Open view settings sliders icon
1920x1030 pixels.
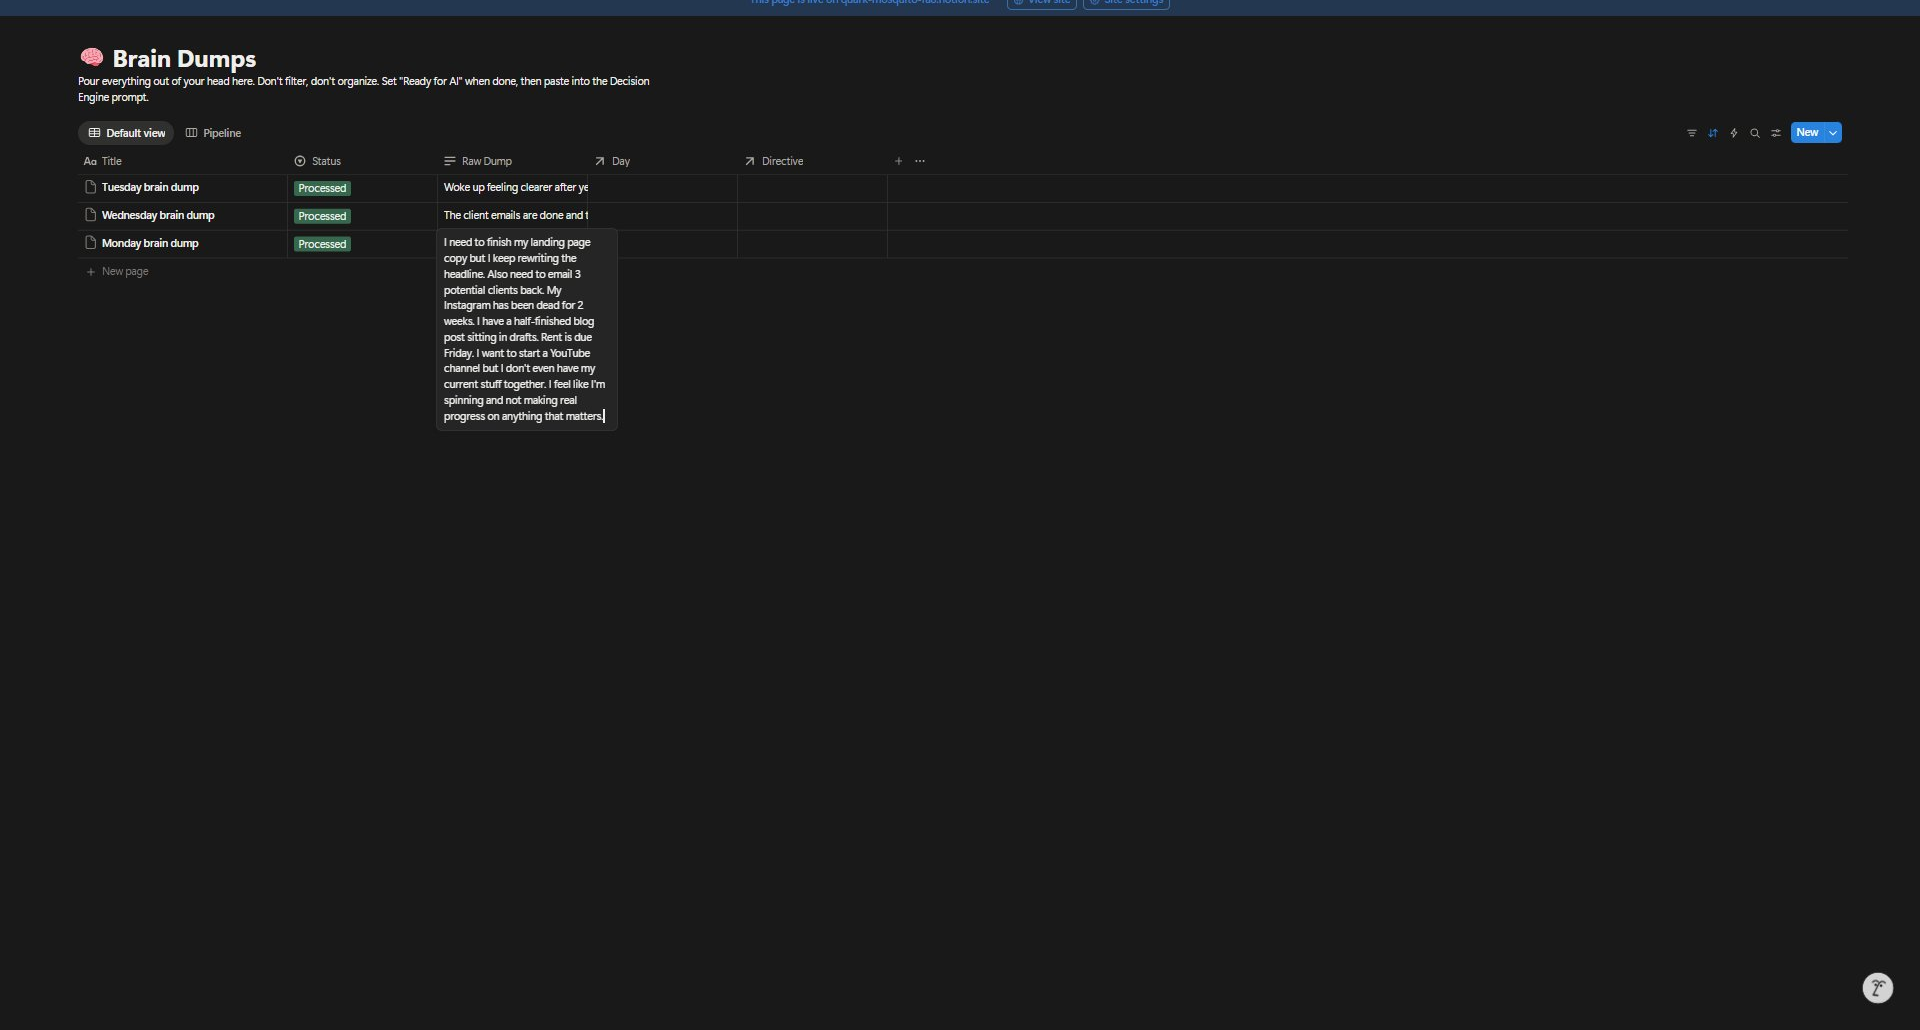point(1775,133)
